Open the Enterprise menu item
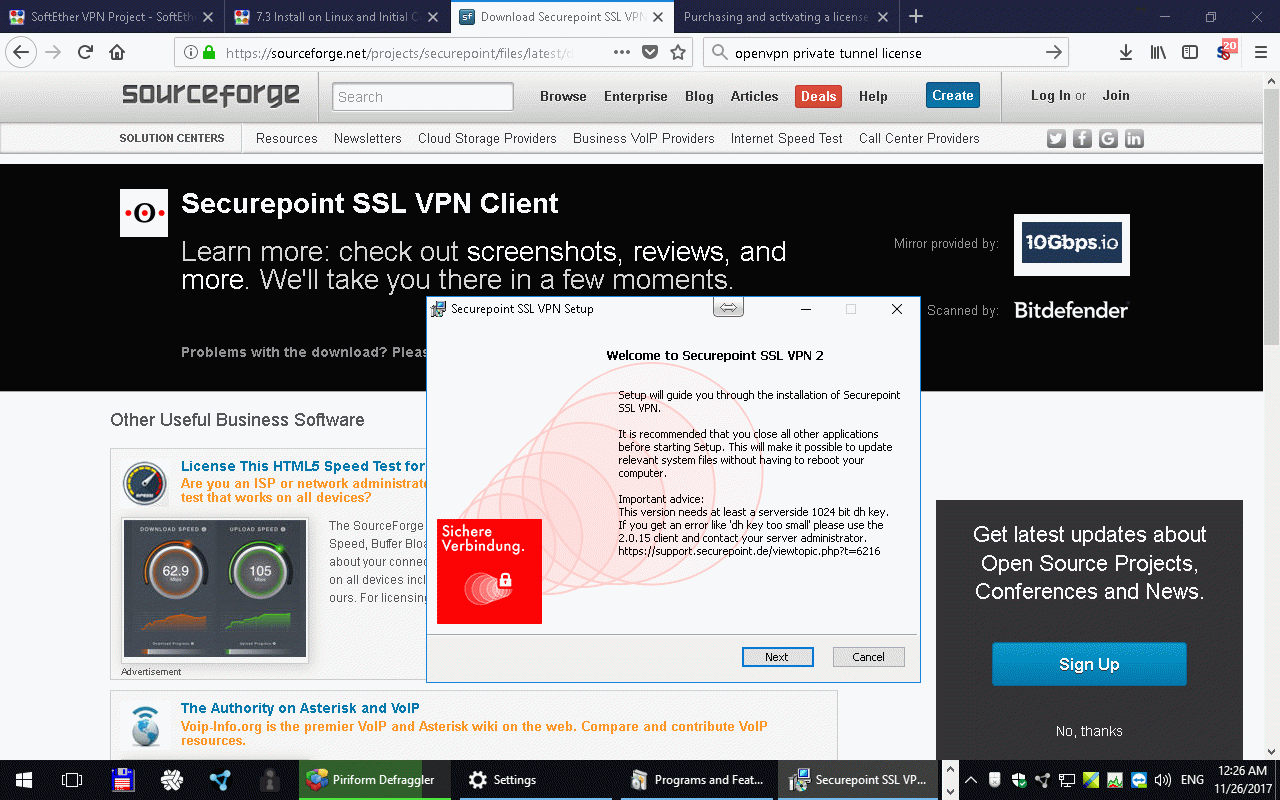 (x=635, y=96)
